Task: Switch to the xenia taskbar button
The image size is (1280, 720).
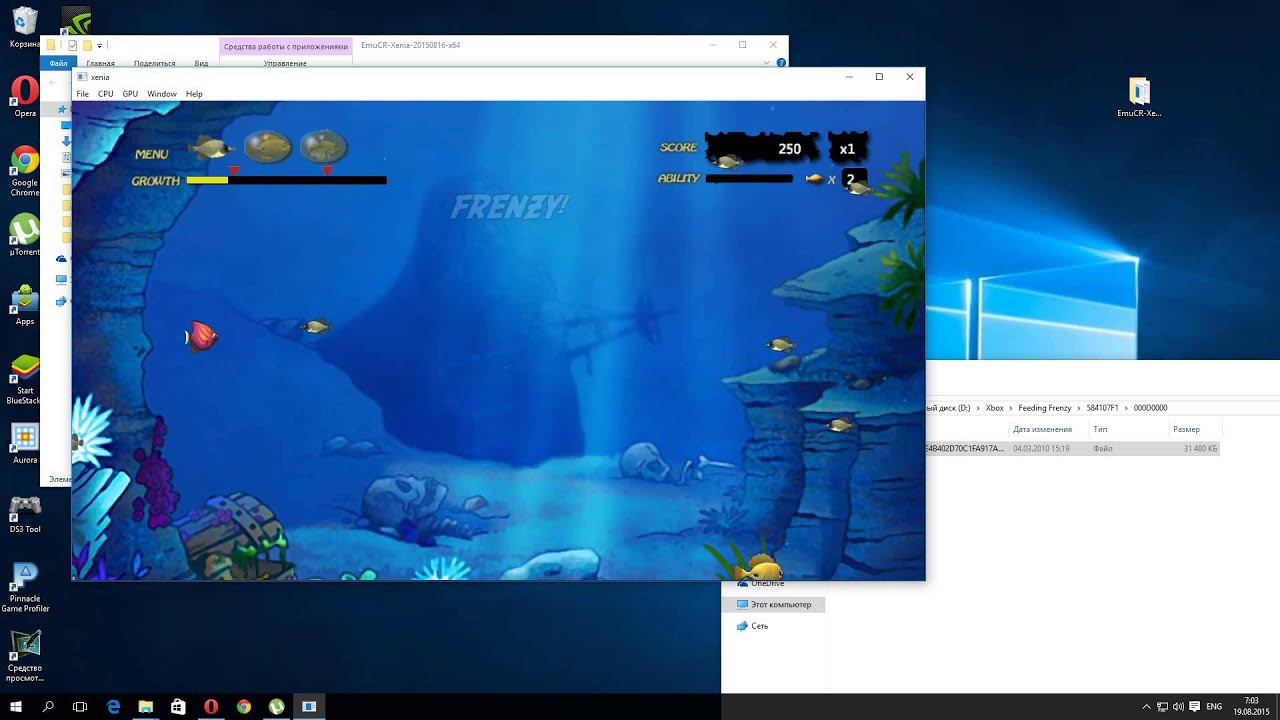Action: coord(309,706)
